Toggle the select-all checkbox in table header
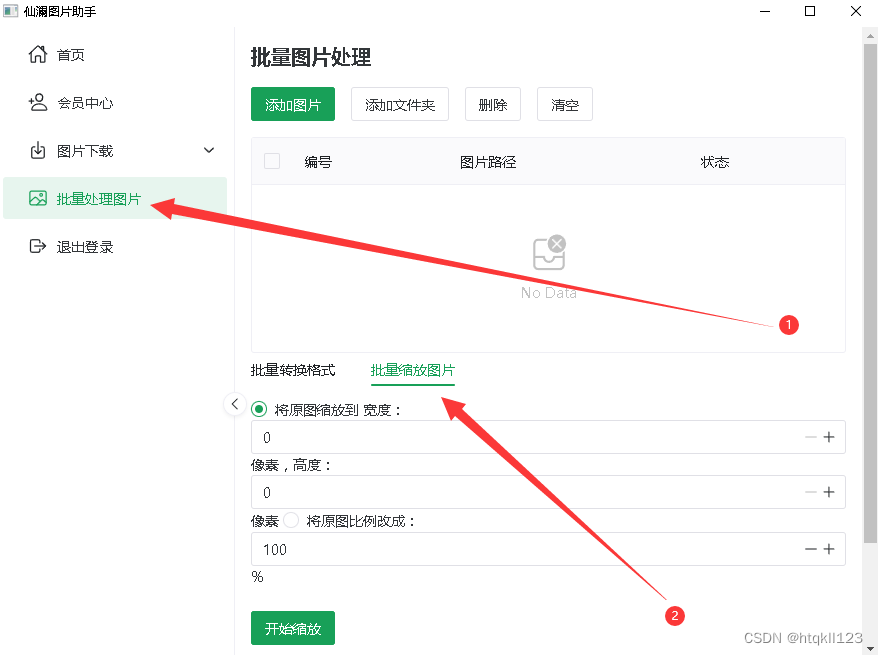 point(271,161)
